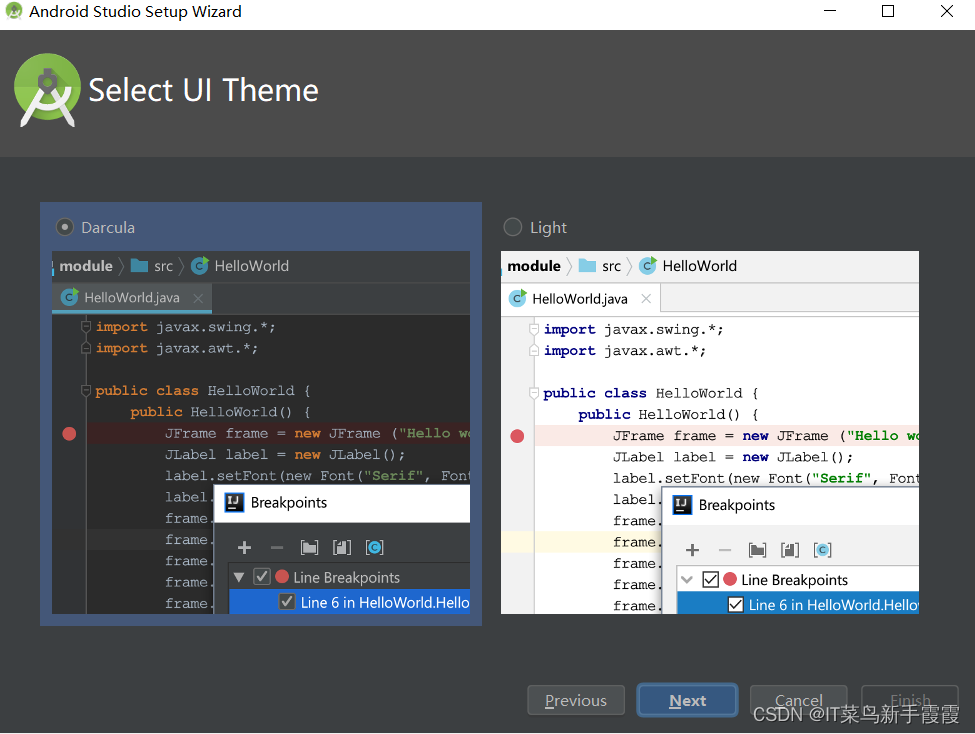This screenshot has width=975, height=734.
Task: Toggle Line Breakpoints checkbox in Darcula preview
Action: coord(262,577)
